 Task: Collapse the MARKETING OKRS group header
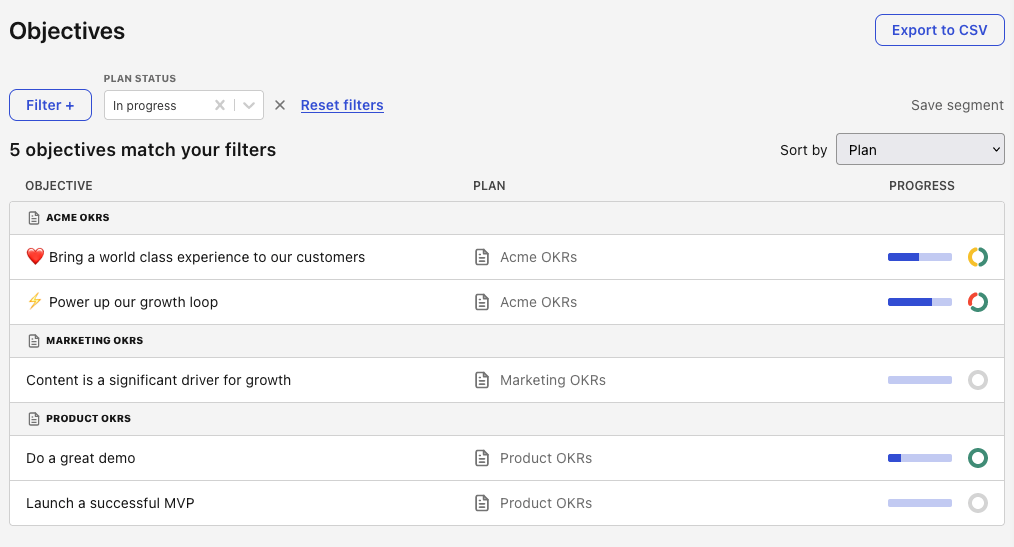pos(94,341)
